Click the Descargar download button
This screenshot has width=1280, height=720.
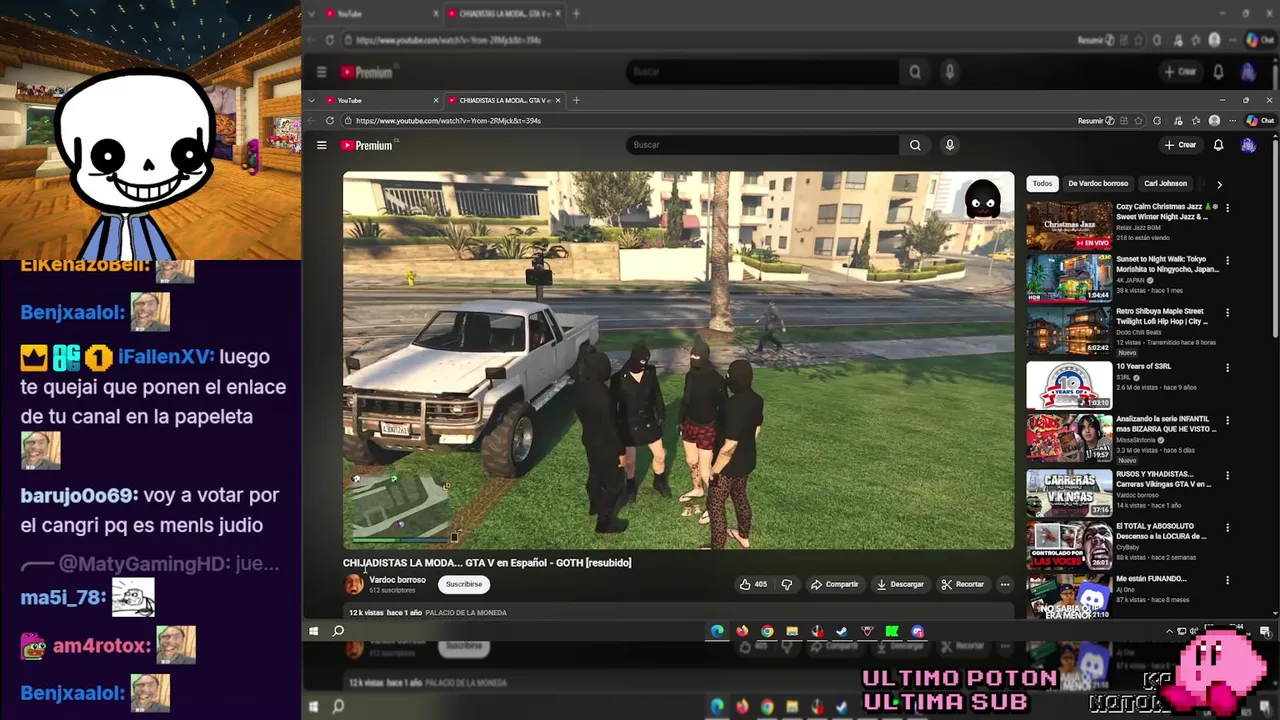900,584
